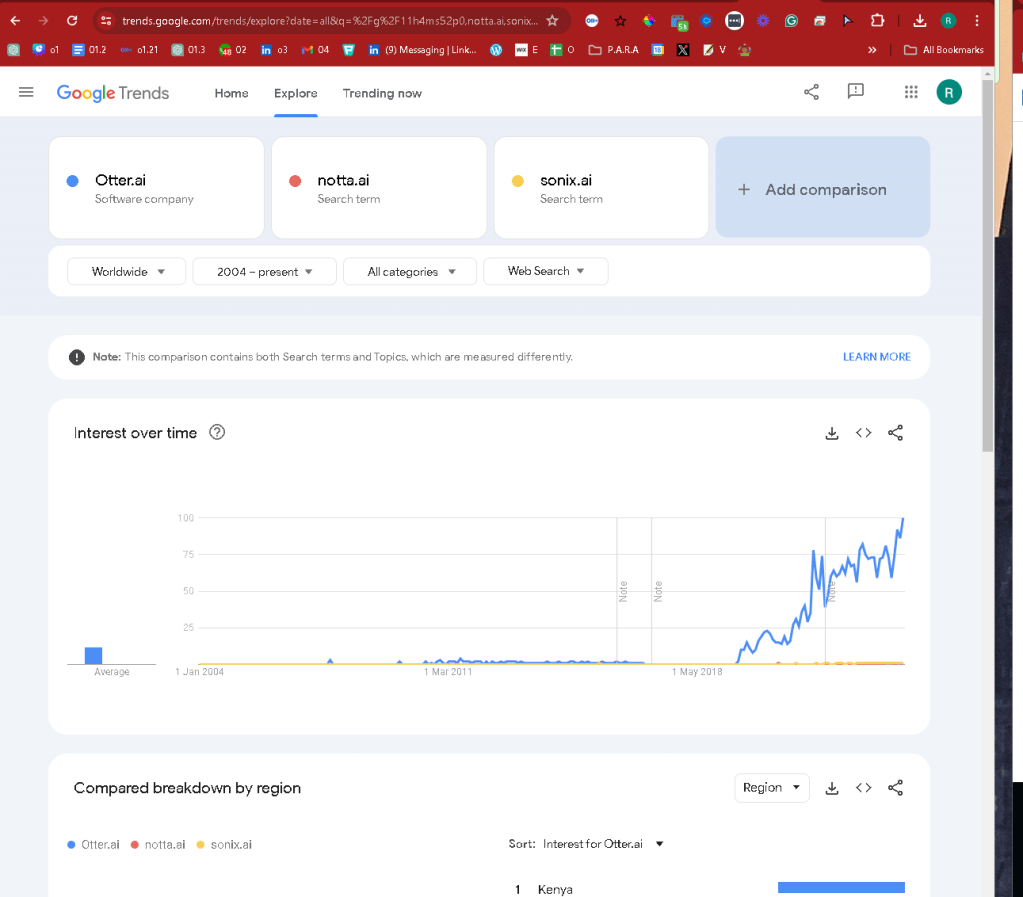Open the o3 LinkedIn bookmark
Viewport: 1023px width, 897px height.
point(274,50)
